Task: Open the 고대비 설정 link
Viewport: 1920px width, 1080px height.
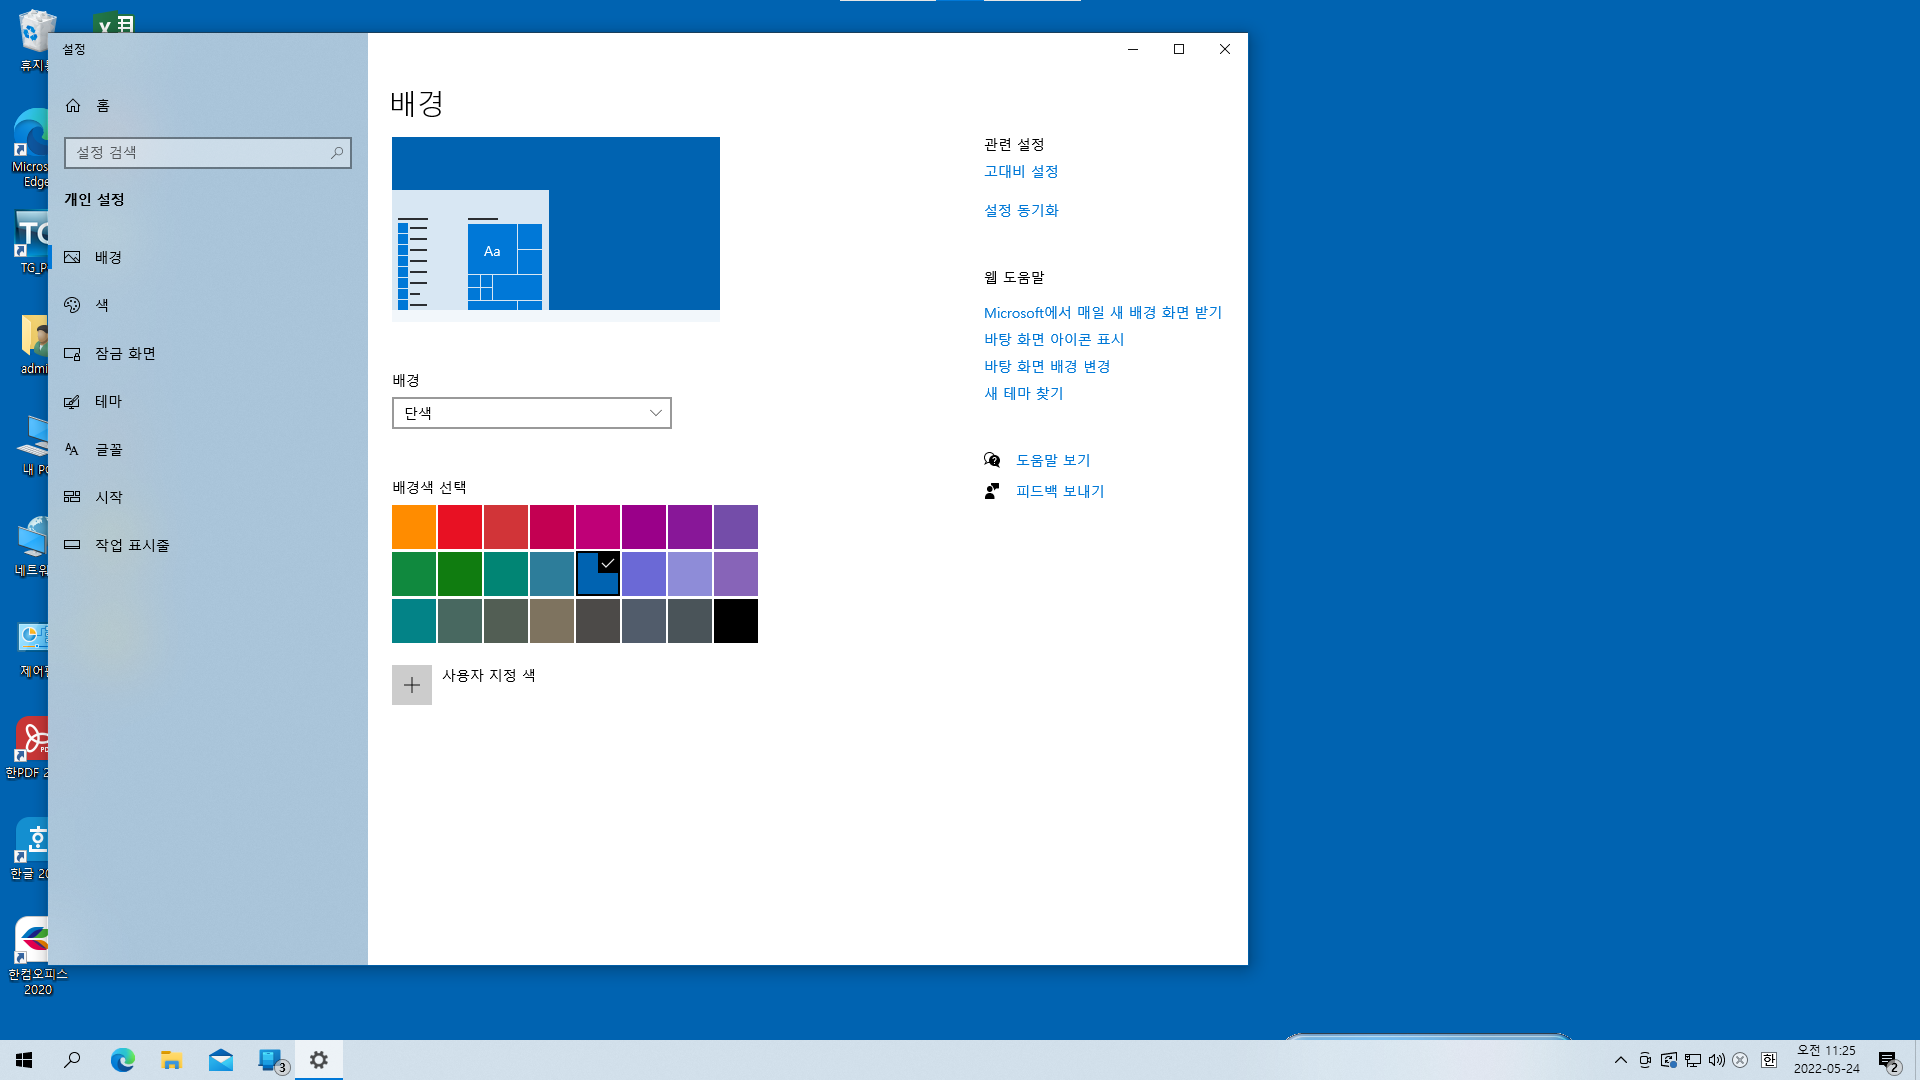Action: (1020, 171)
